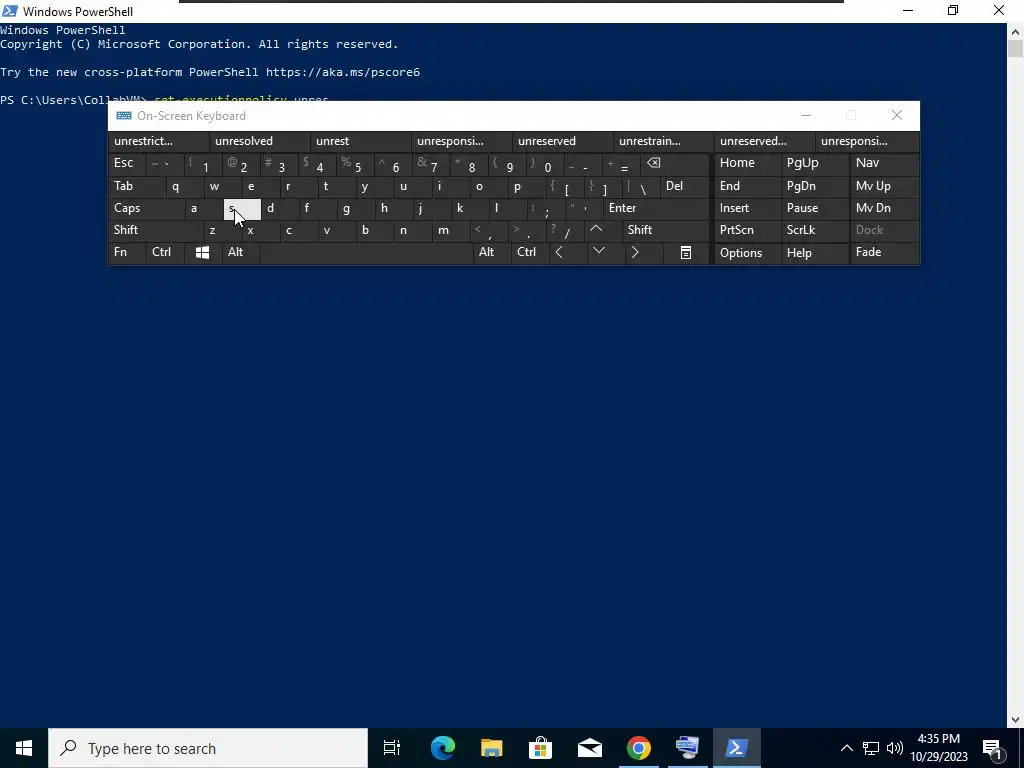
Task: Open the keyboard Options button
Action: (x=747, y=252)
